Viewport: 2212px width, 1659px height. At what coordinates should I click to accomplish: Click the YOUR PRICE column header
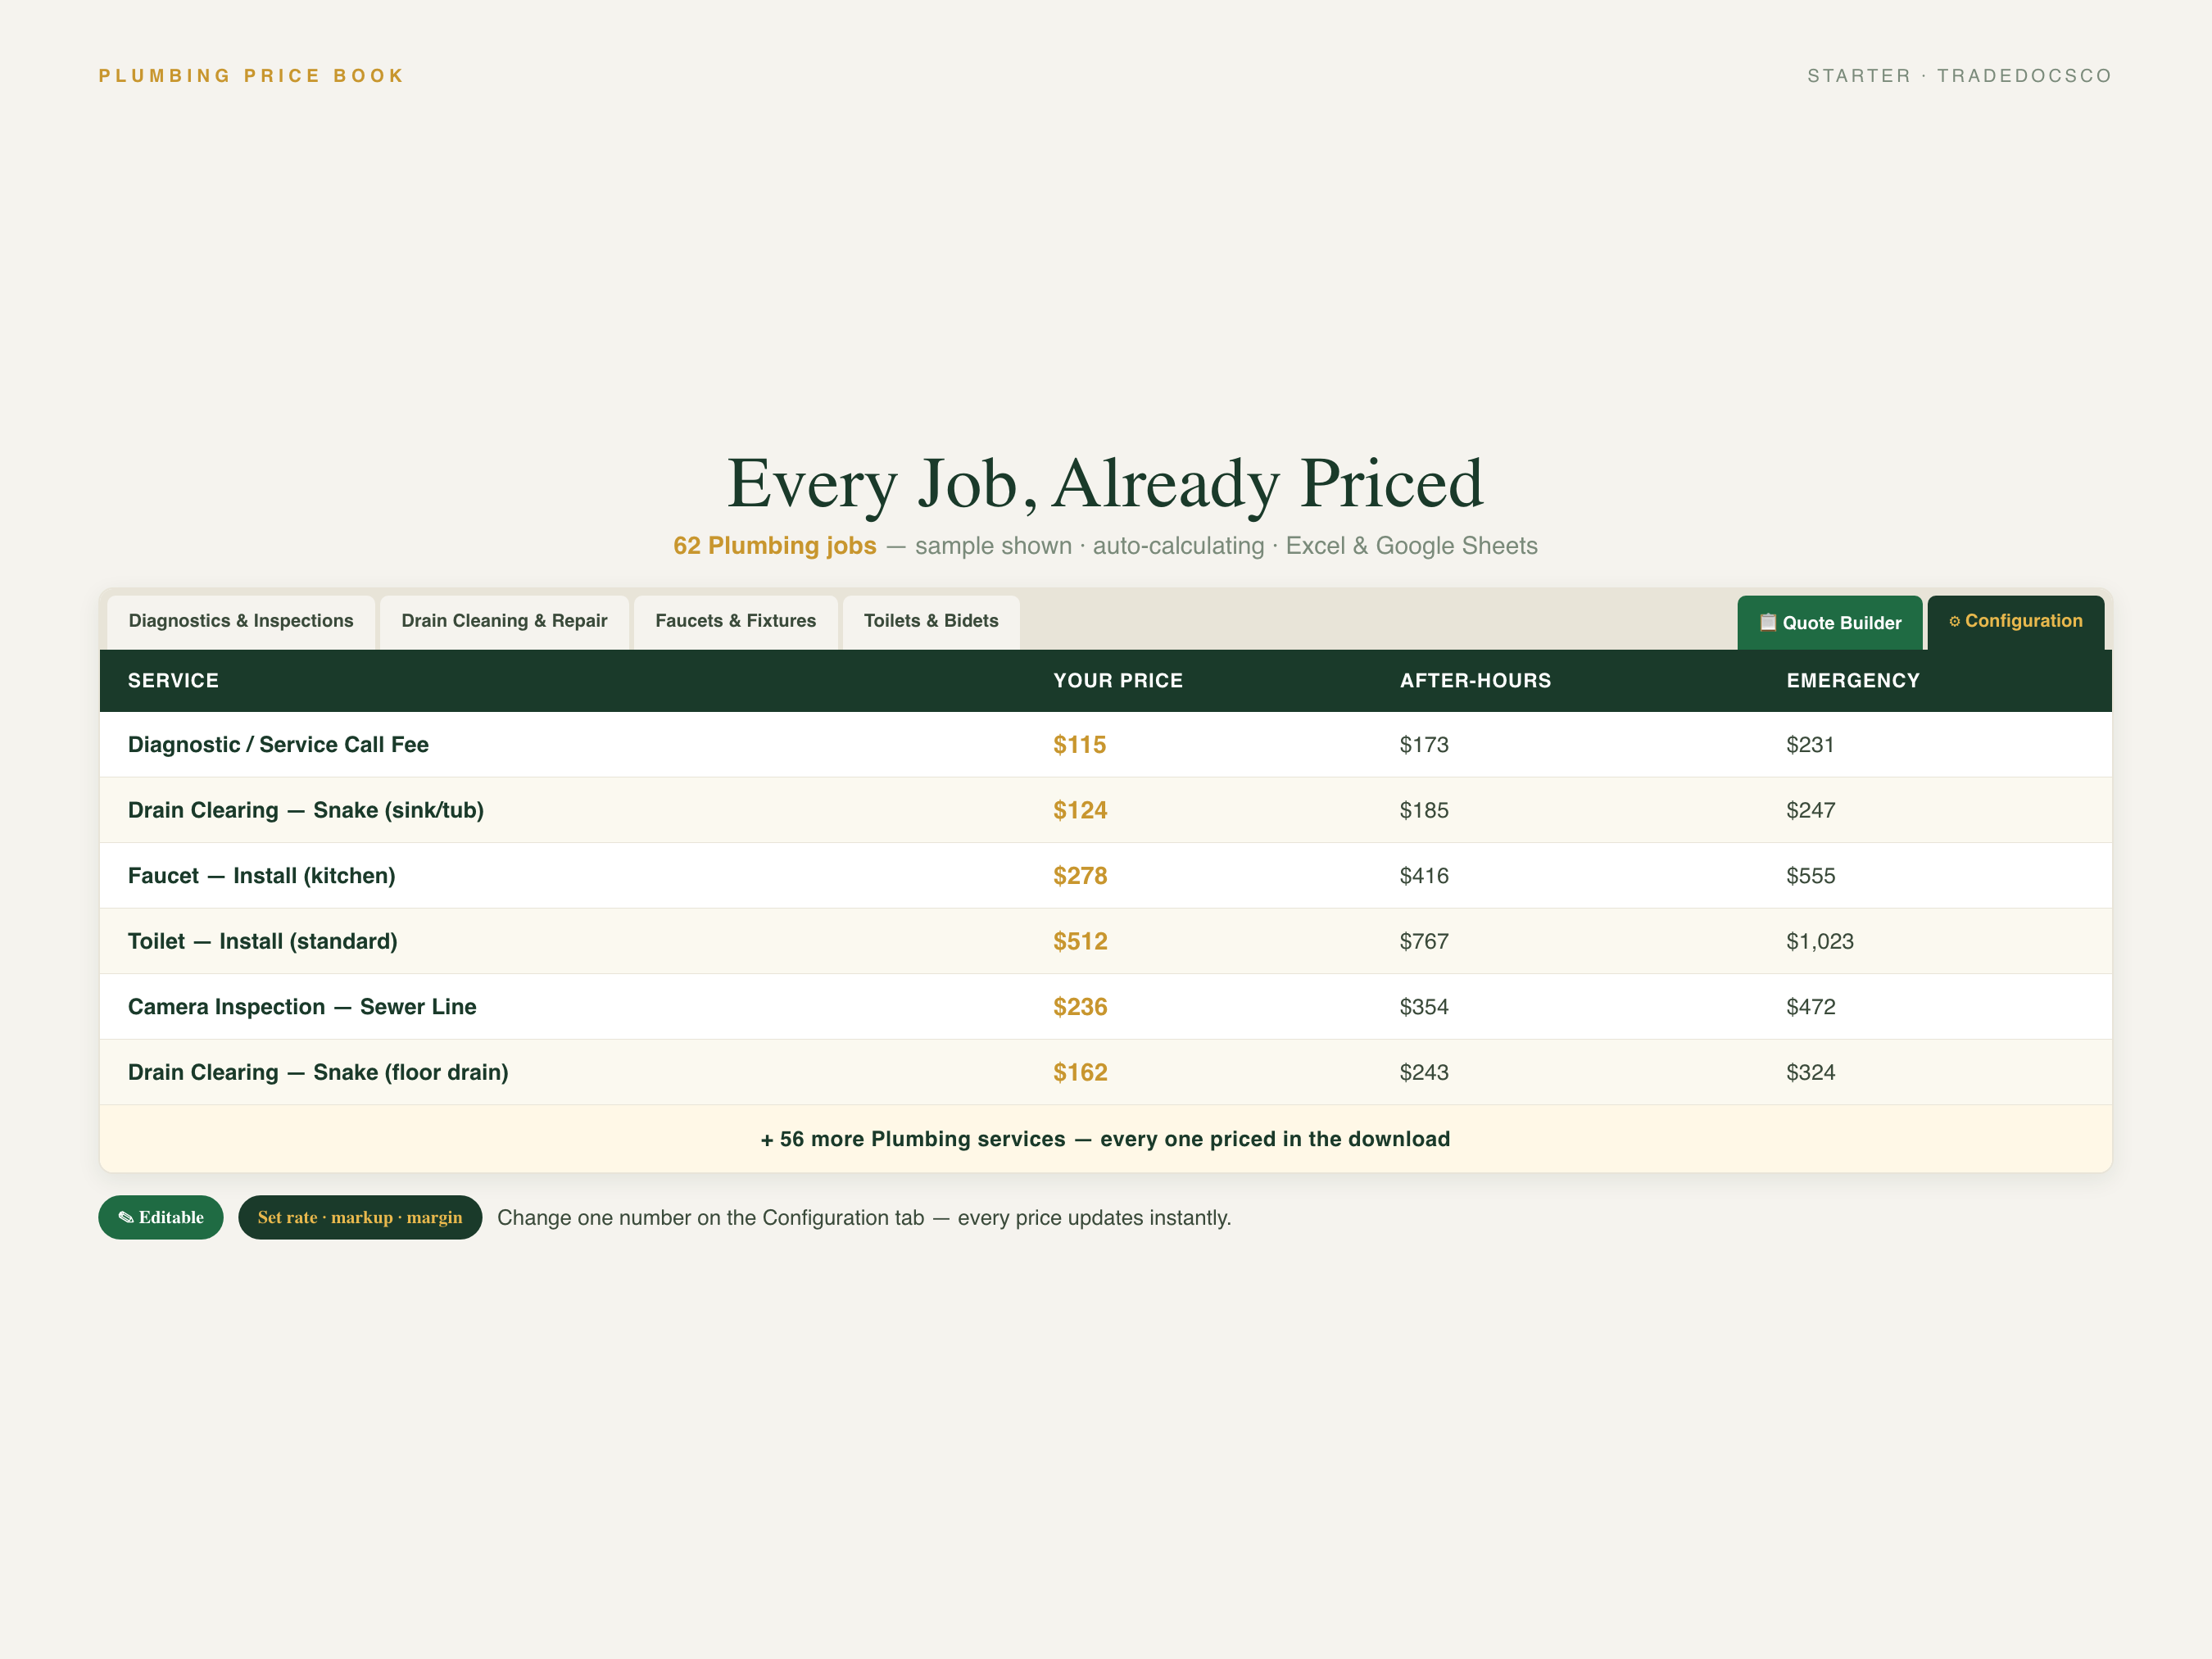(x=1118, y=680)
